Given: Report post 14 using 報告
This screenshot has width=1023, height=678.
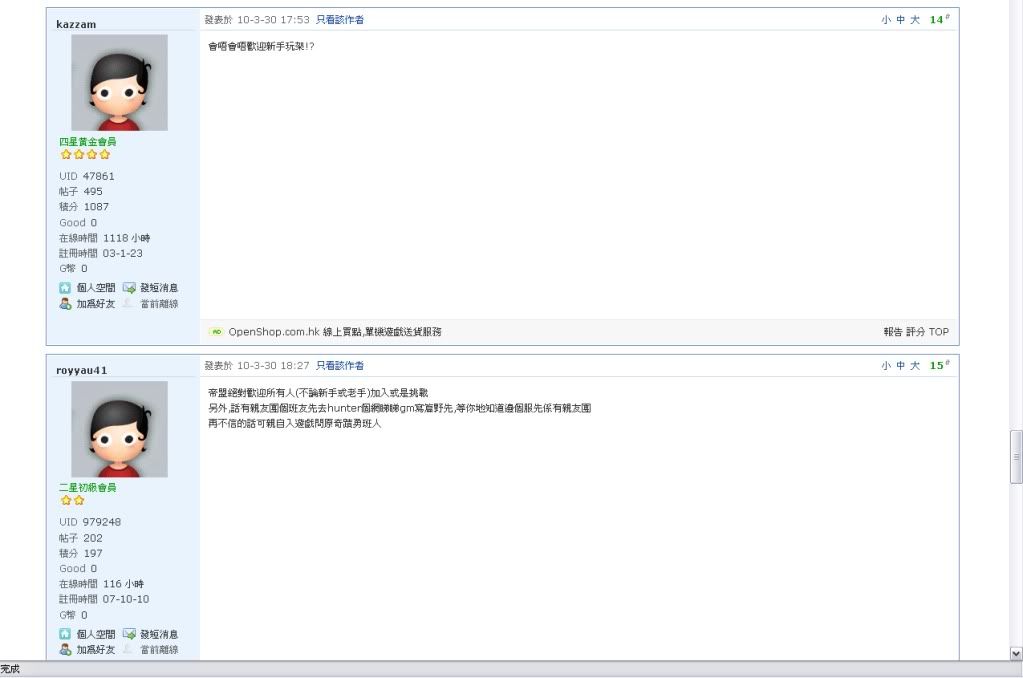Looking at the screenshot, I should point(893,332).
